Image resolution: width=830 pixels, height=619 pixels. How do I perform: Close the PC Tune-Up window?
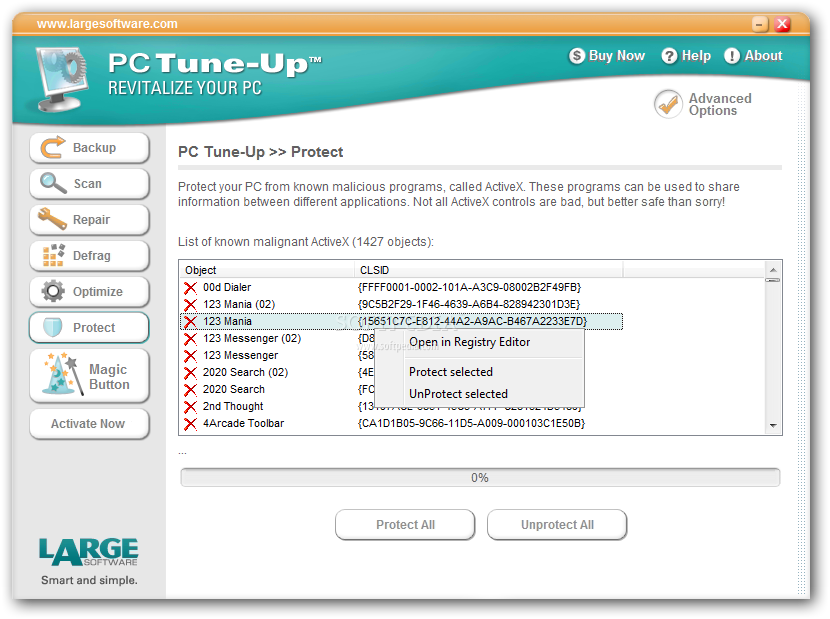(x=782, y=24)
